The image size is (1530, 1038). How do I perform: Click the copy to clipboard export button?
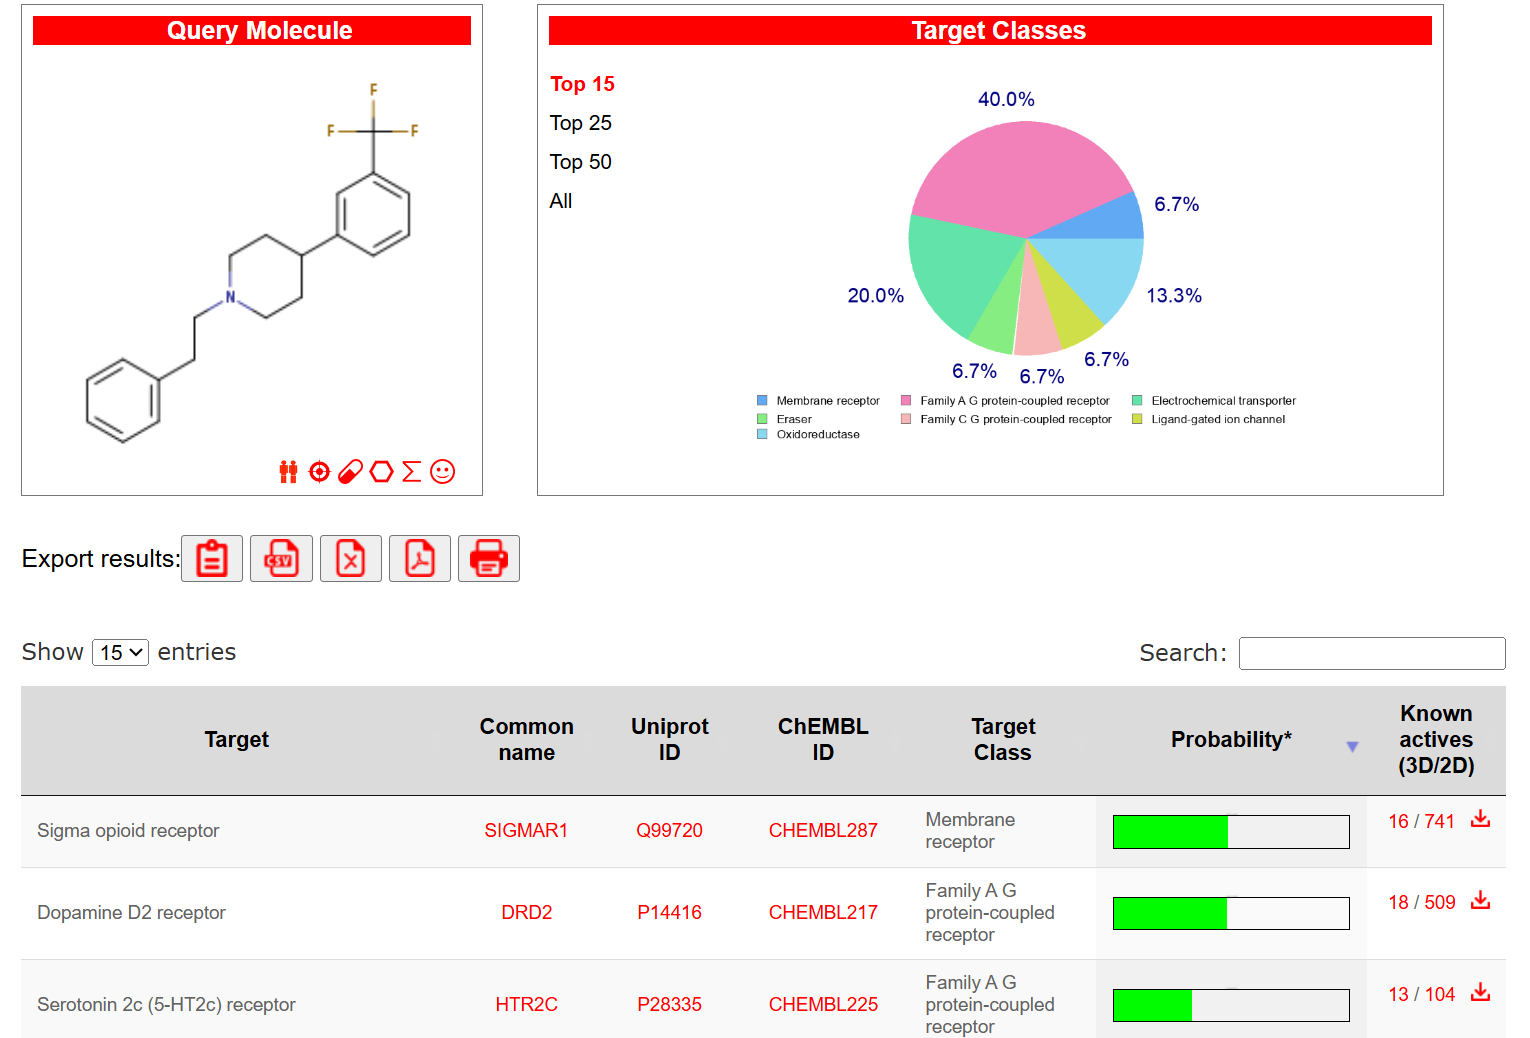click(212, 558)
